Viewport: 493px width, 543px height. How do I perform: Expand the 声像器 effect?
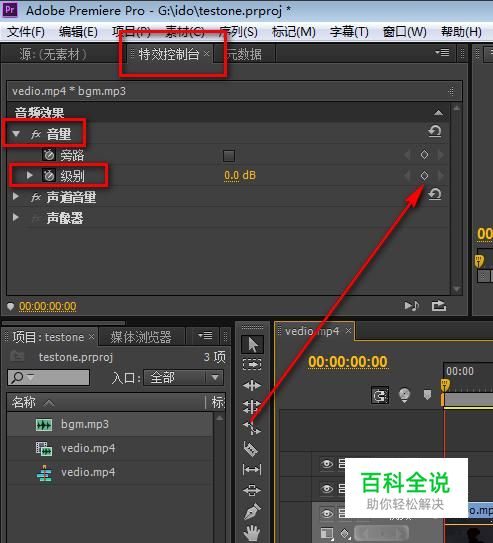16,217
